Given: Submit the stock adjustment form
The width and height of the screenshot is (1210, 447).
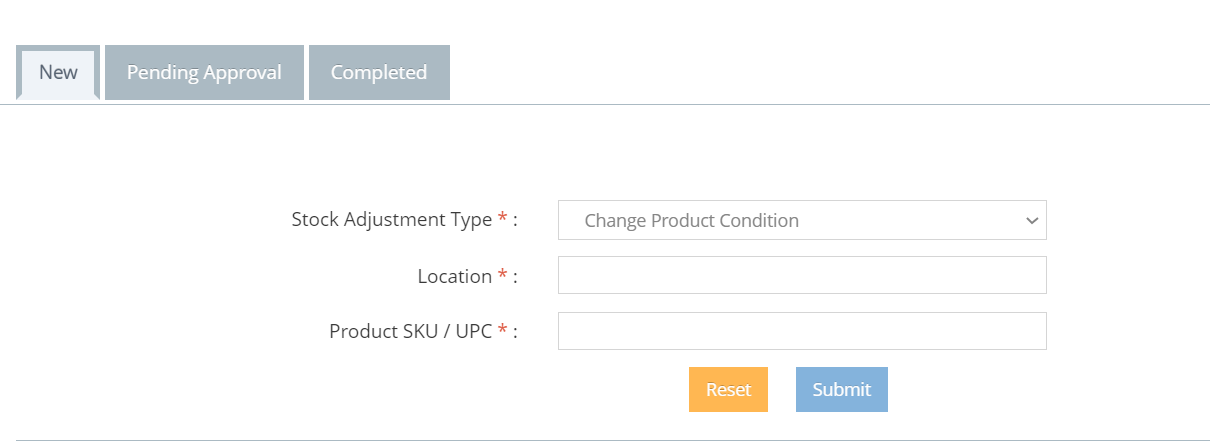Looking at the screenshot, I should coord(842,390).
